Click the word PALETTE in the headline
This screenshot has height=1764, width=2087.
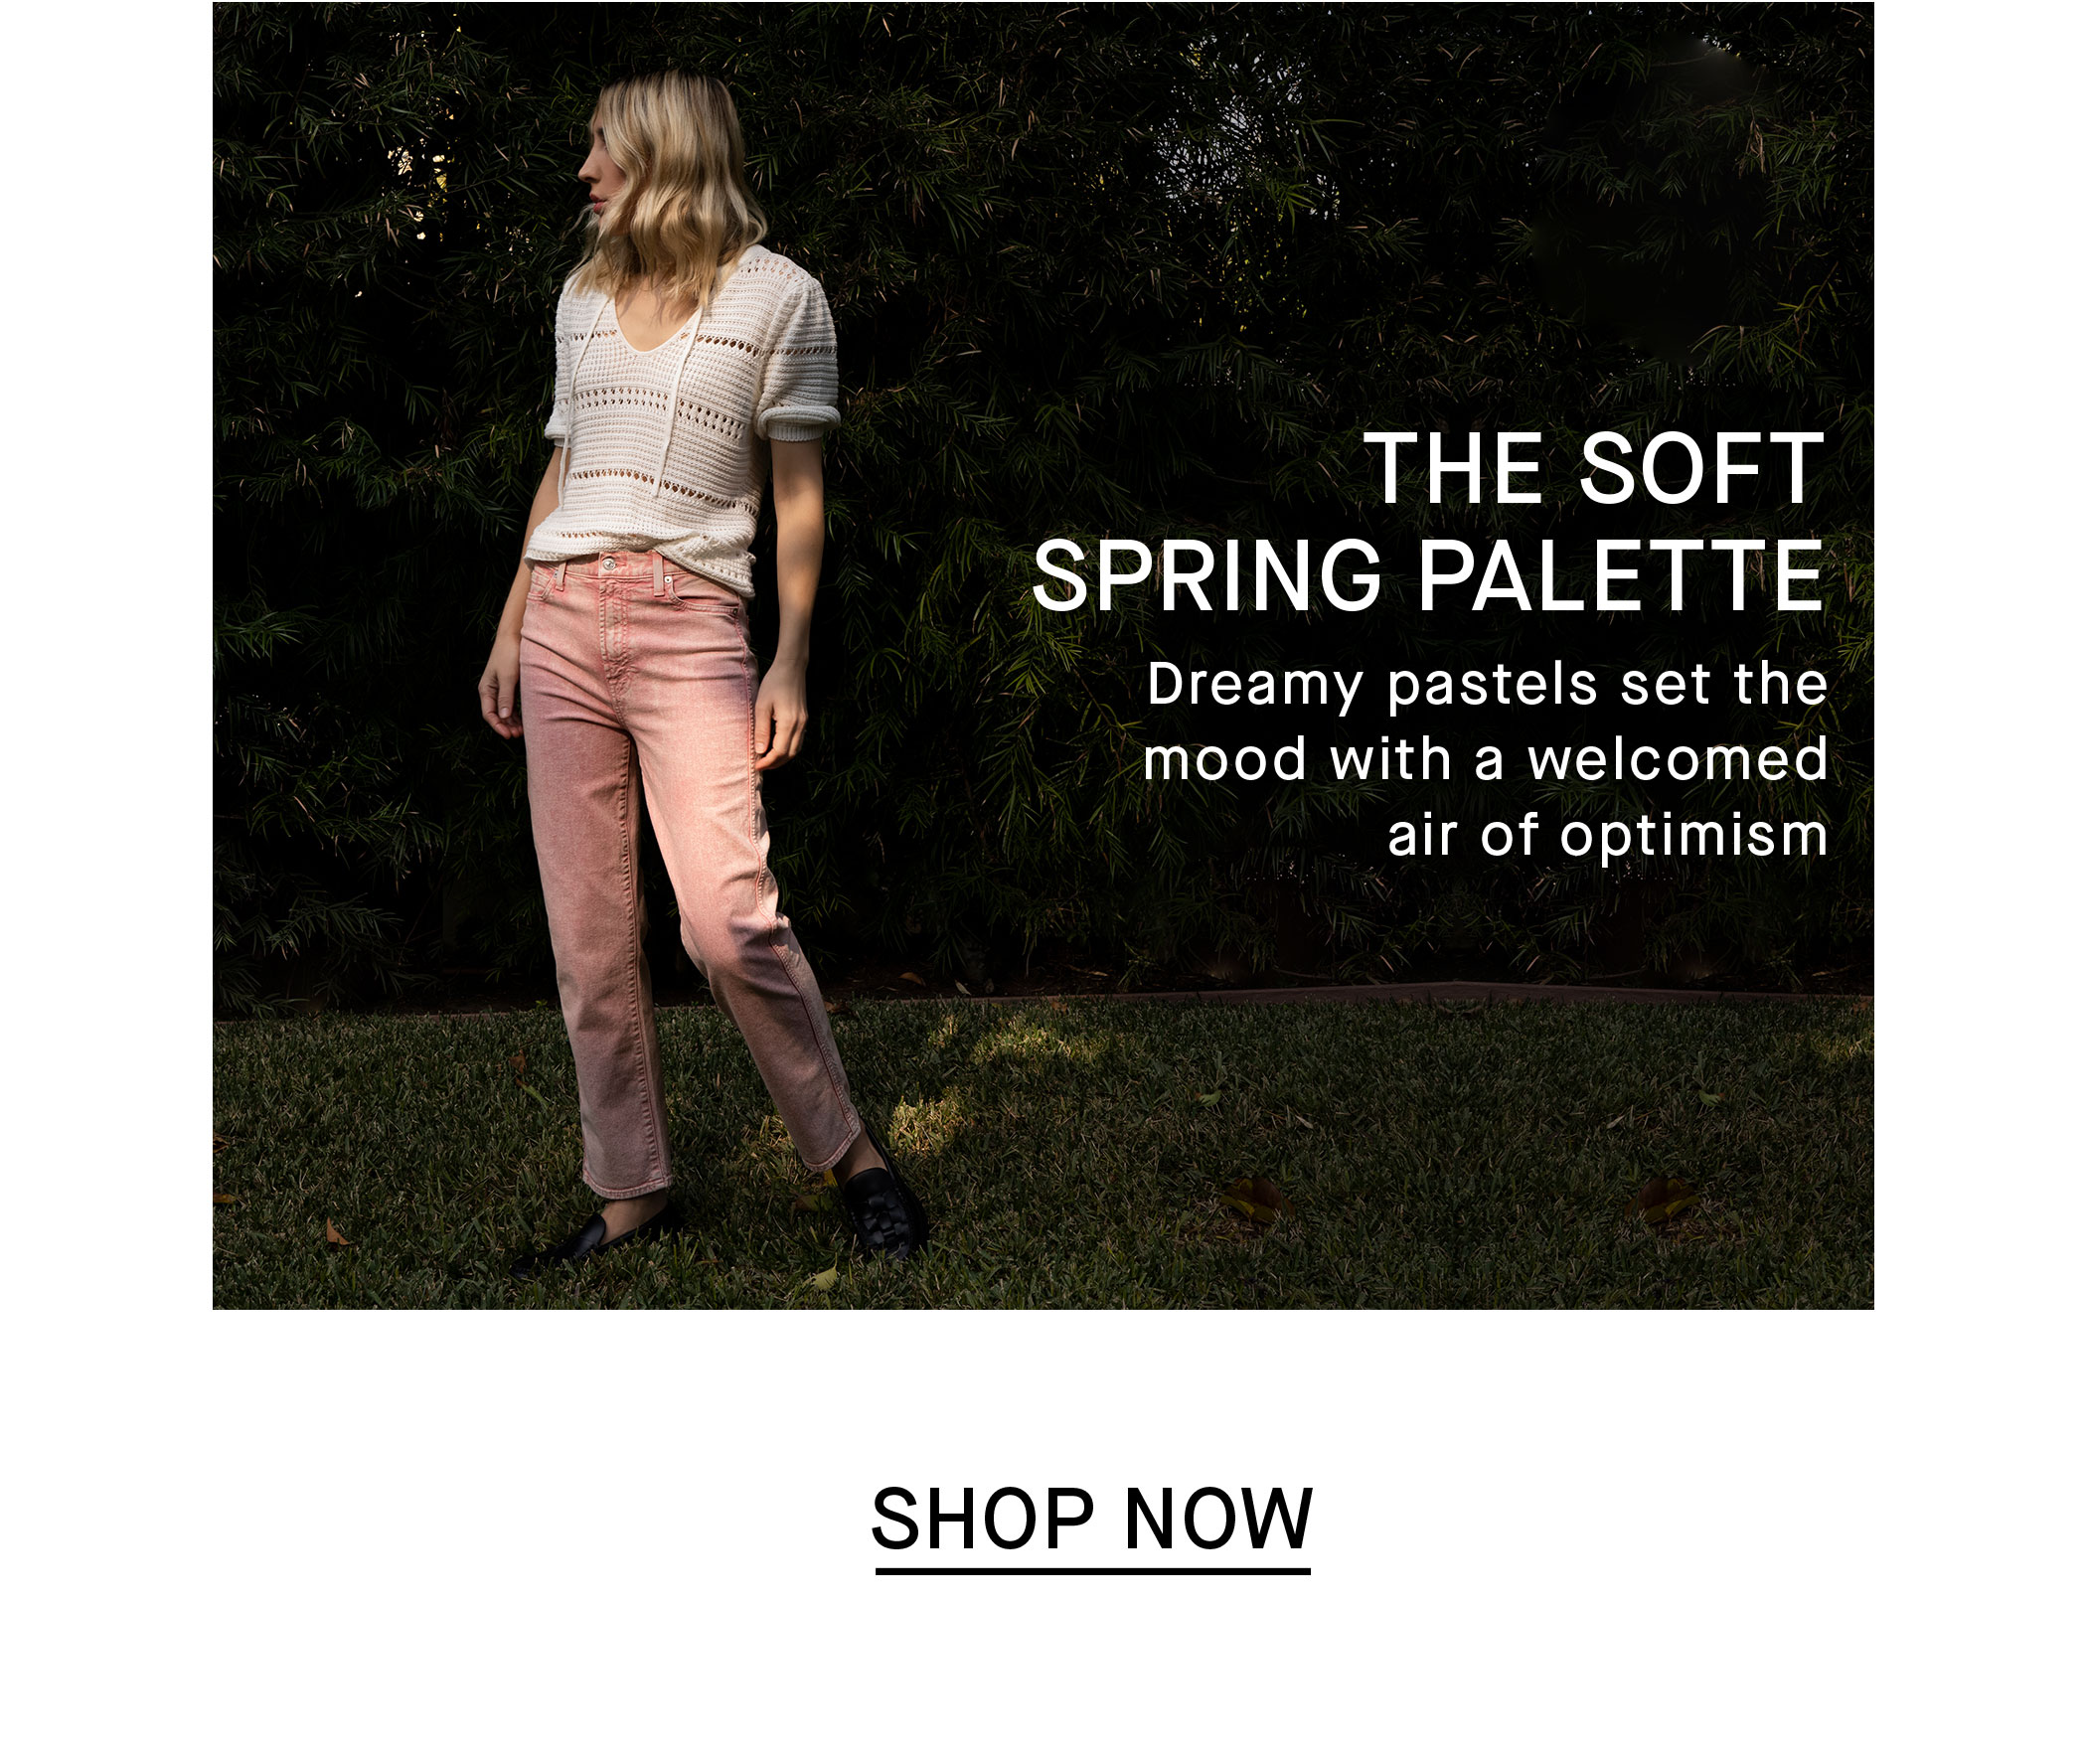[x=1622, y=576]
